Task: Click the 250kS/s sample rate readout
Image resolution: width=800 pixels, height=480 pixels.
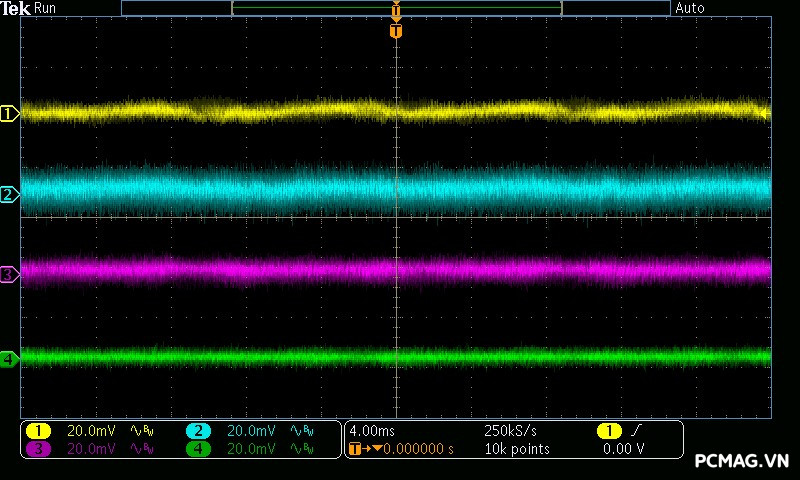Action: (x=511, y=431)
